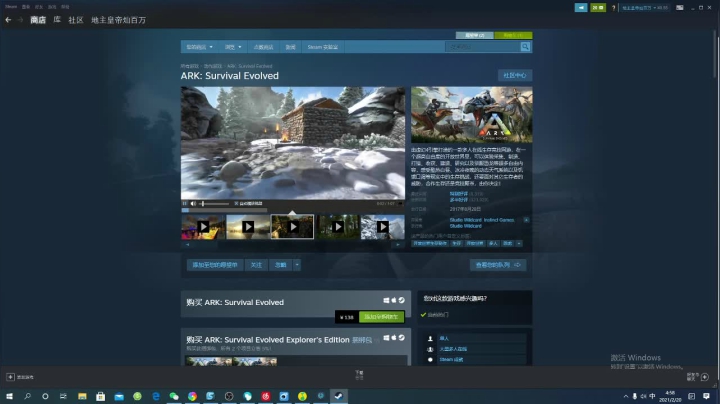Image resolution: width=720 pixels, height=404 pixels.
Task: Pause the ARK trailer video
Action: (x=185, y=203)
